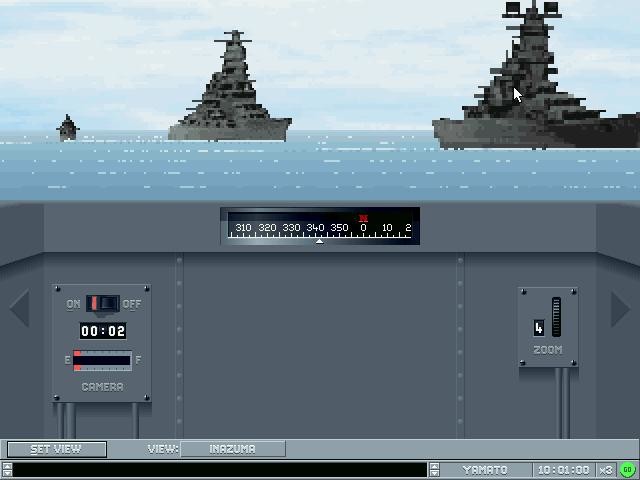Click the SET VIEW button
This screenshot has height=480, width=640.
[x=57, y=449]
